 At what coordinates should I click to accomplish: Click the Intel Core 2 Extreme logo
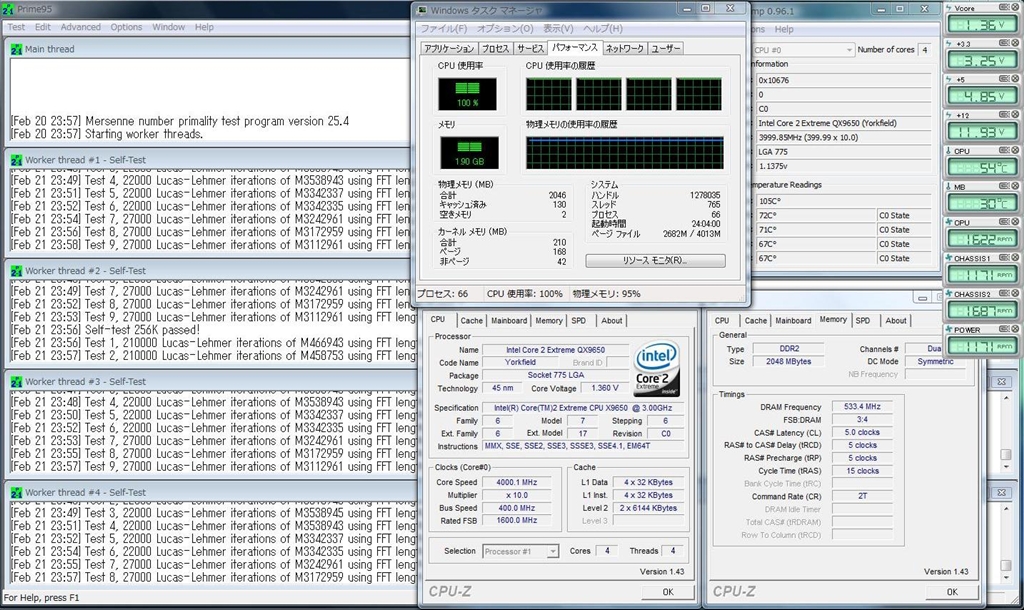tap(656, 368)
